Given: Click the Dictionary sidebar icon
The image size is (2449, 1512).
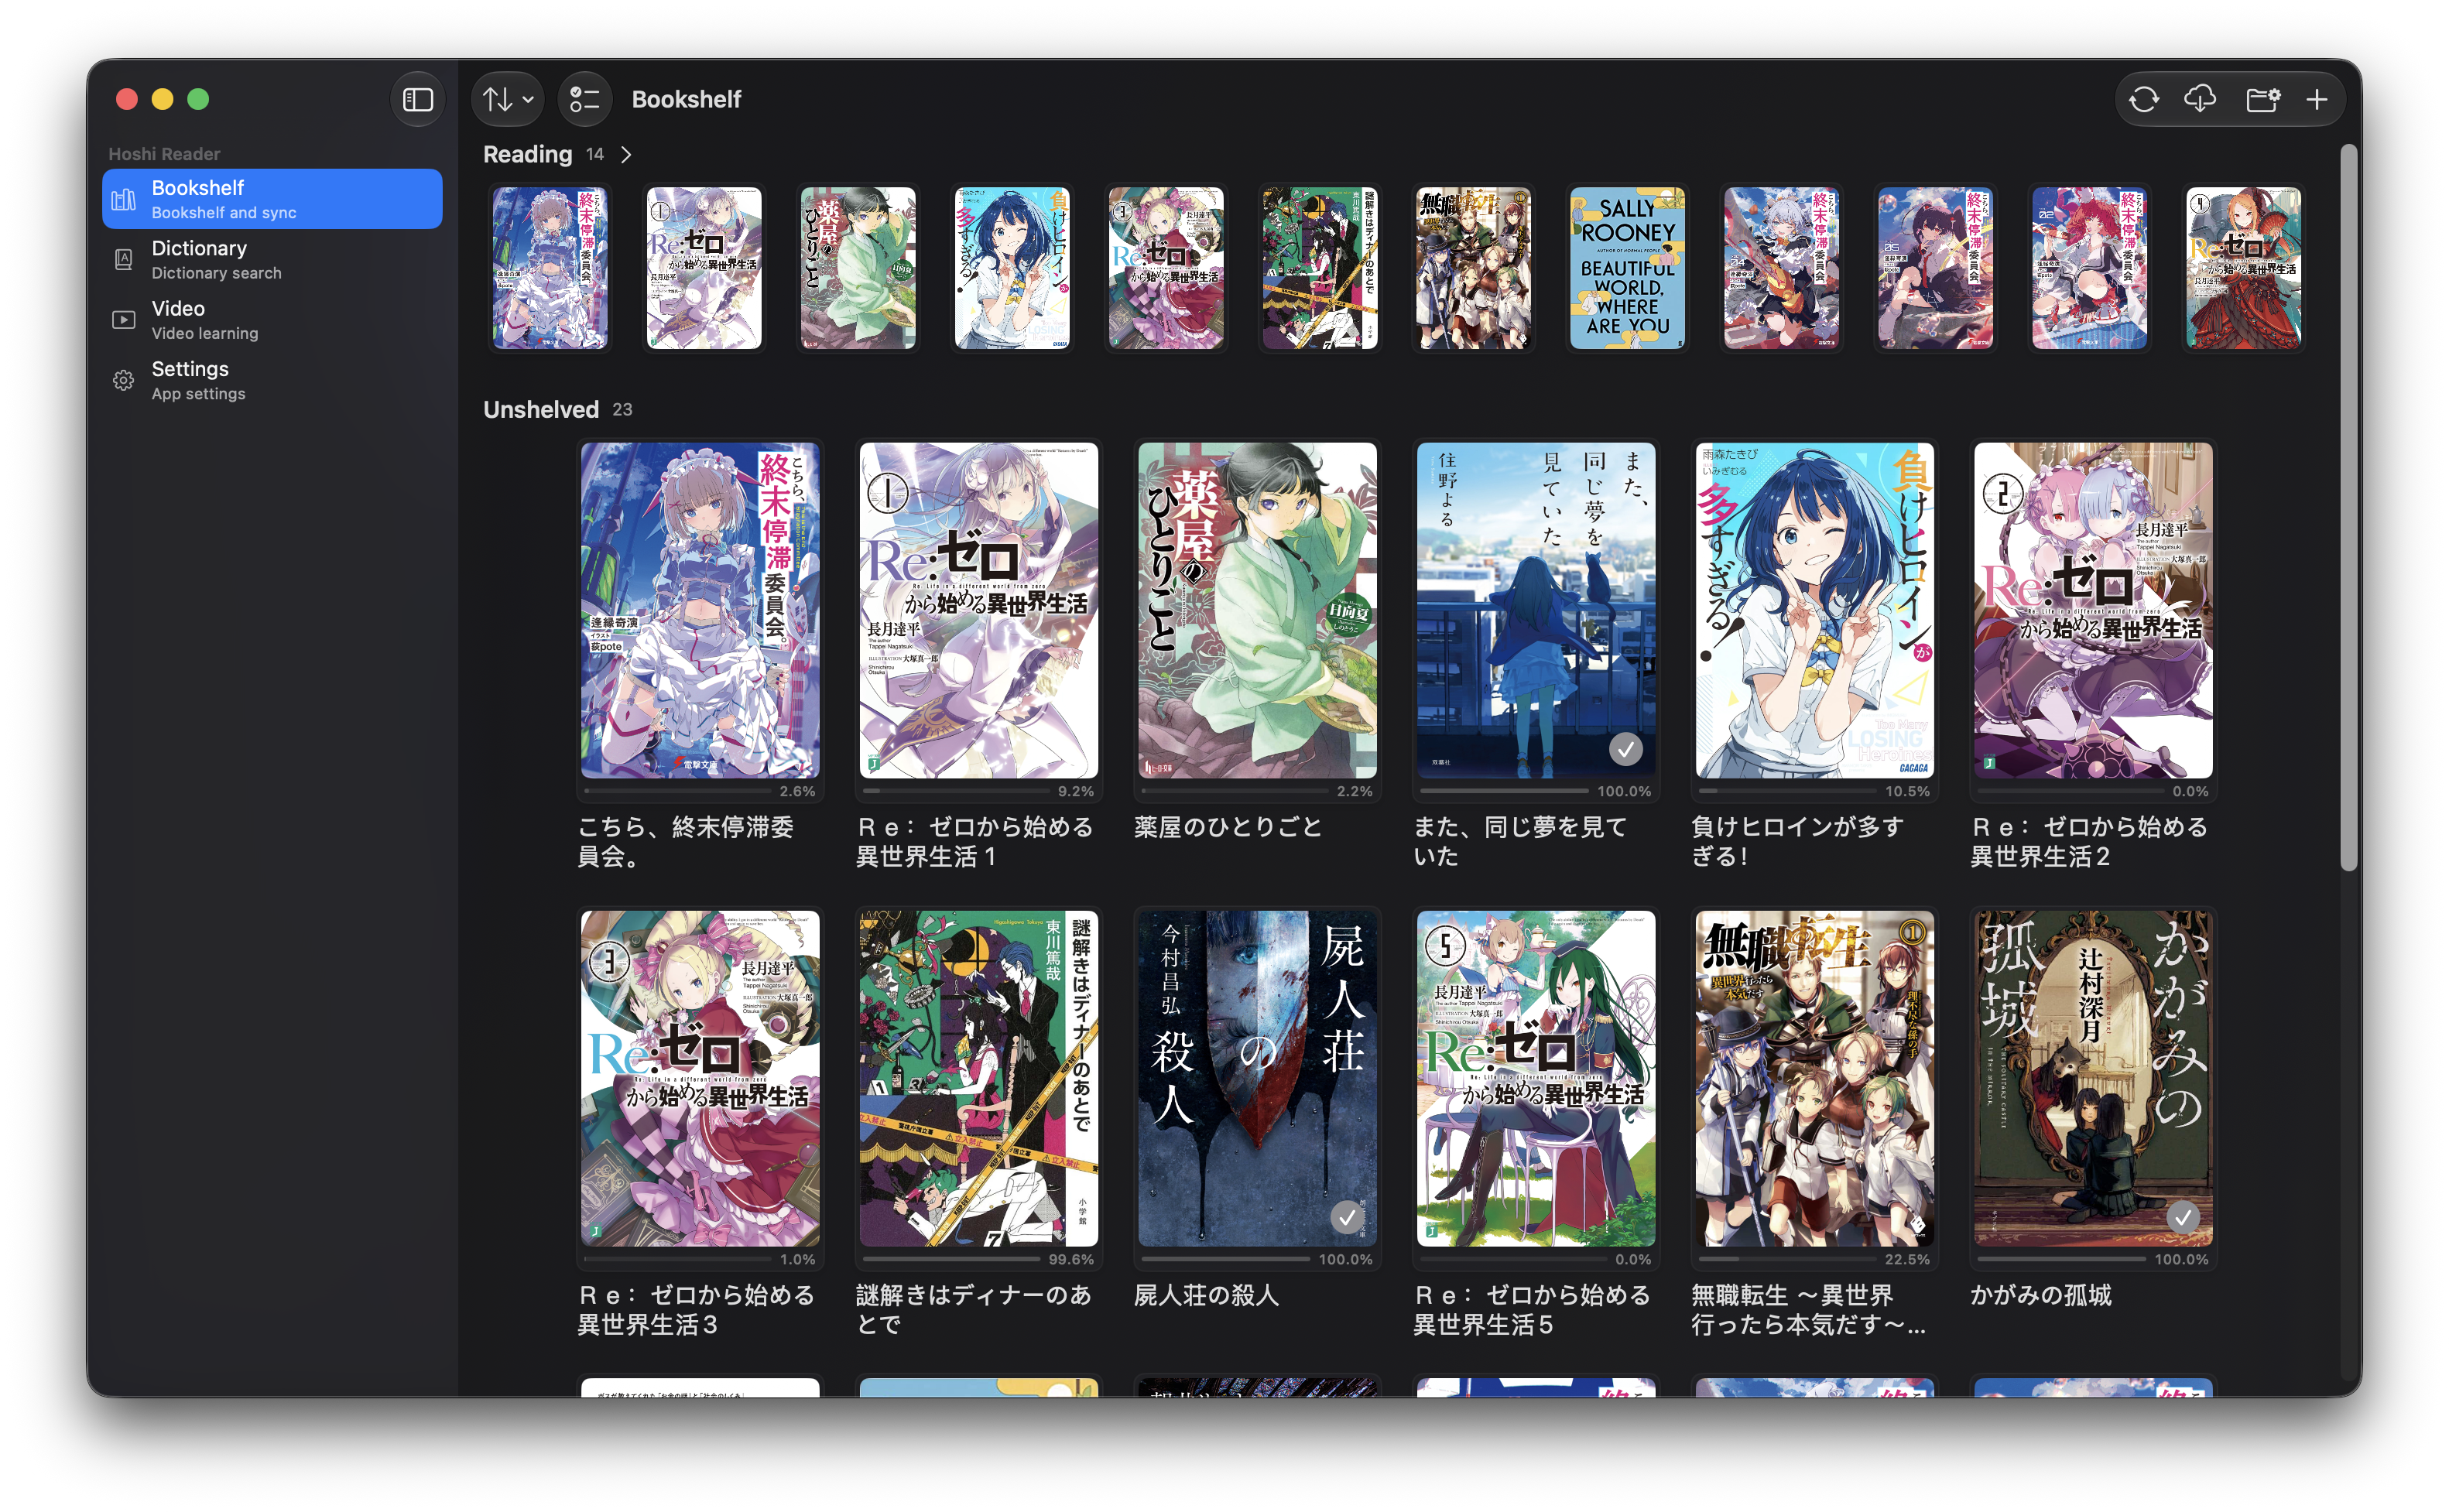Looking at the screenshot, I should click(123, 260).
